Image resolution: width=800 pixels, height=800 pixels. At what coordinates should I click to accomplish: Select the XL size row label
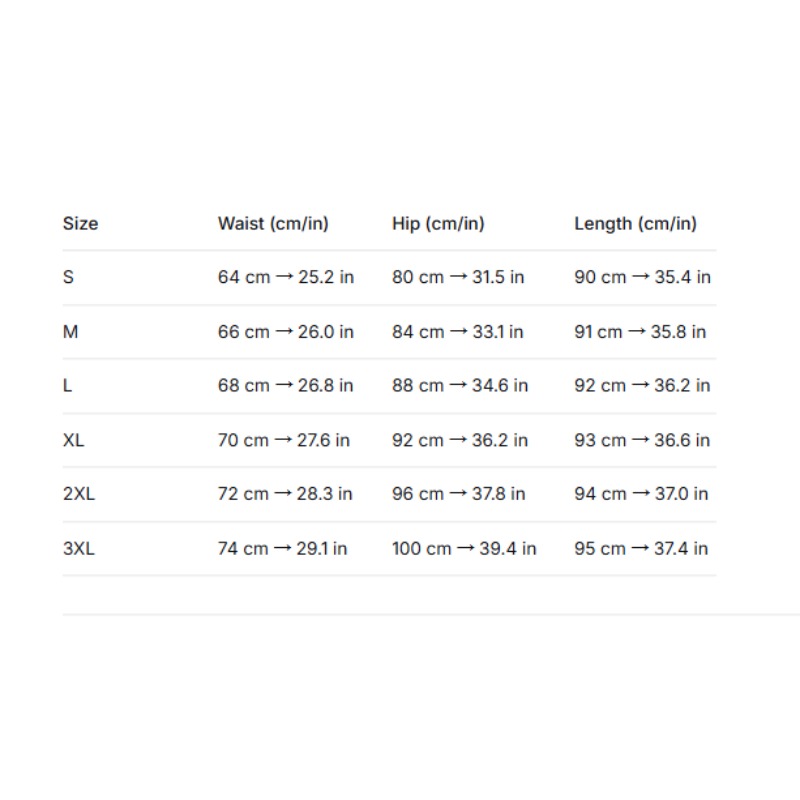pyautogui.click(x=73, y=440)
